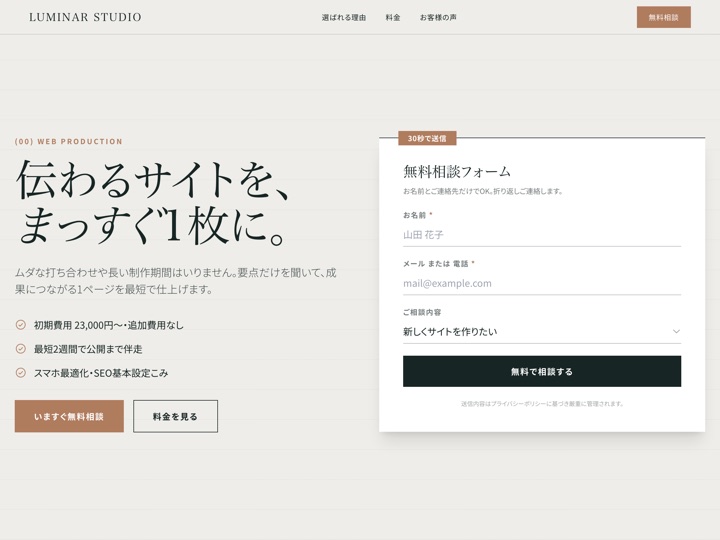Open the お客様の声 nav item
This screenshot has width=720, height=540.
point(438,17)
